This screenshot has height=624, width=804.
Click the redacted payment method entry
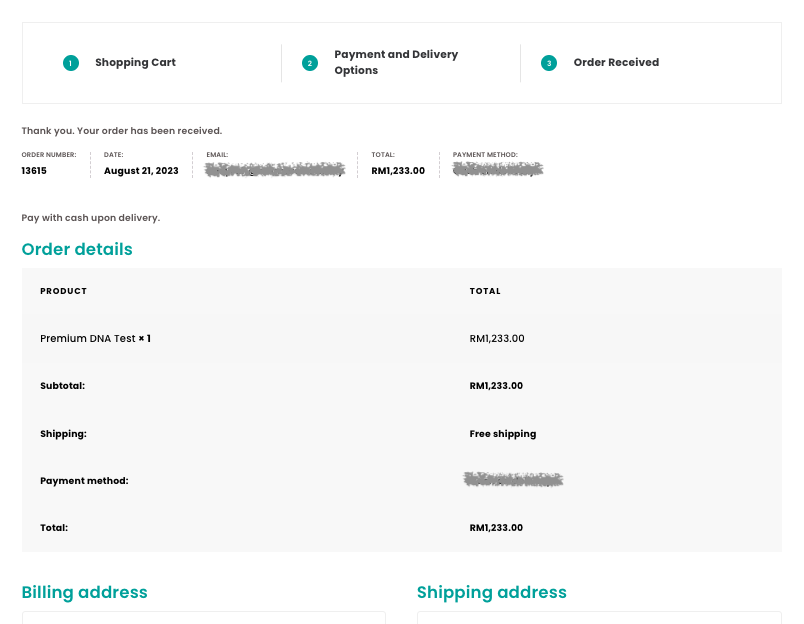point(497,168)
